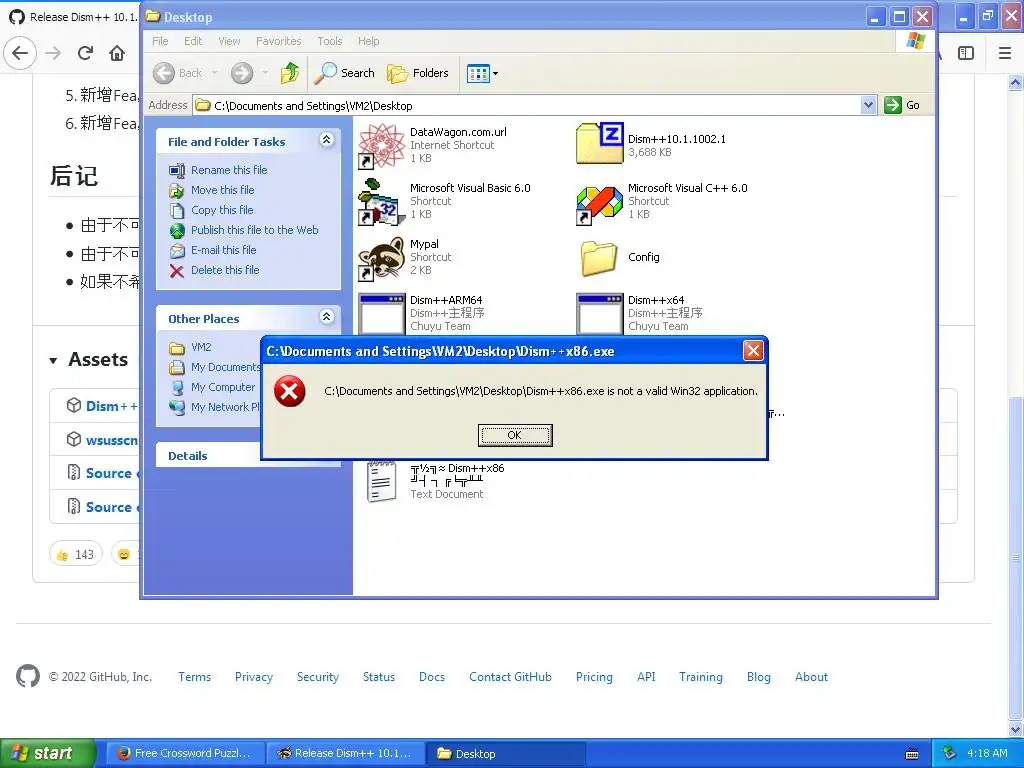
Task: Click the Firefox home button
Action: (117, 53)
